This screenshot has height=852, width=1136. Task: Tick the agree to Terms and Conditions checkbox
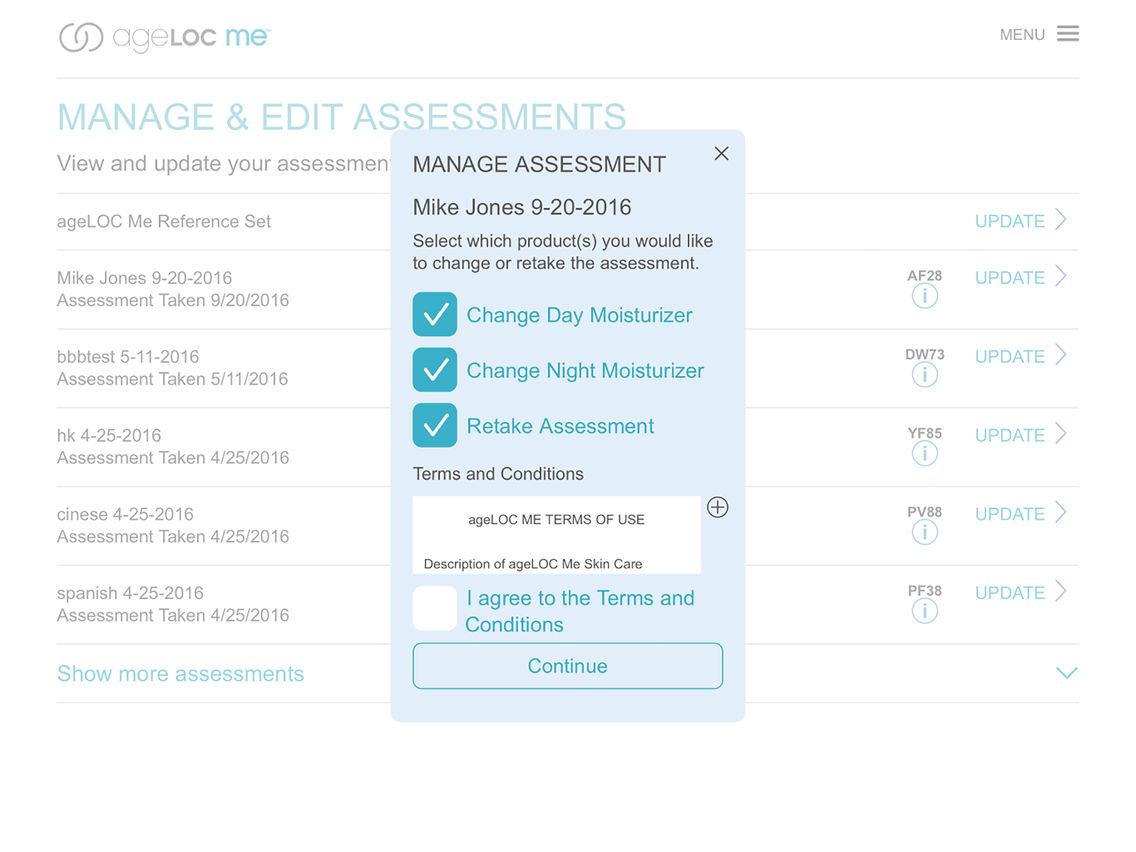coord(435,608)
